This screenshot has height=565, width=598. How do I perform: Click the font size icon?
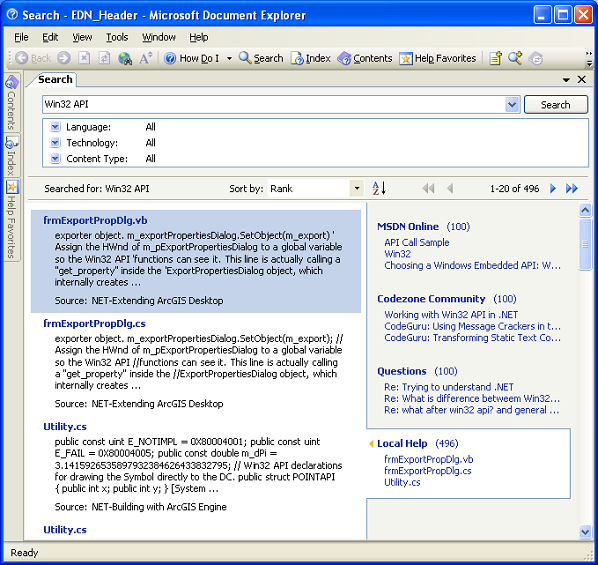coord(145,58)
